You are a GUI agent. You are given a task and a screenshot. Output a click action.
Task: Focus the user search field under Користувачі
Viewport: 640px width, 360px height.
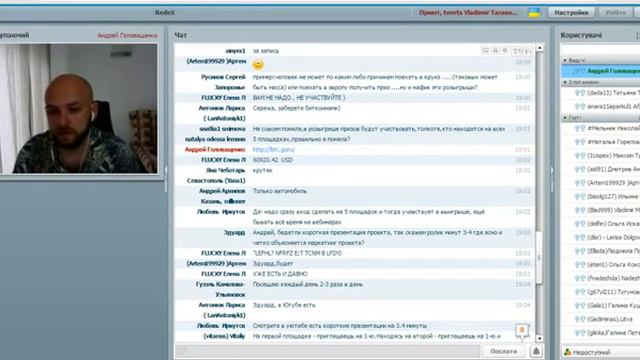click(x=601, y=50)
